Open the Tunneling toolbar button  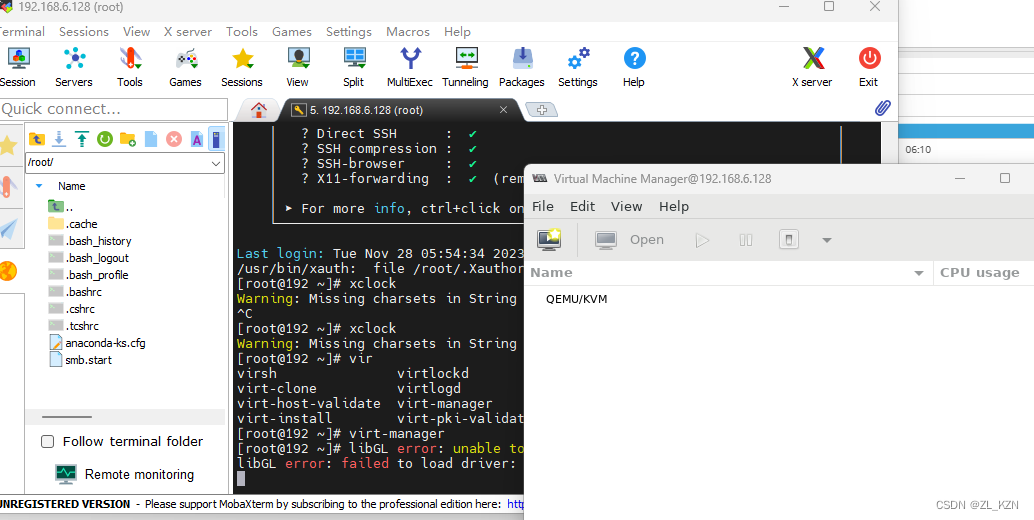click(465, 68)
